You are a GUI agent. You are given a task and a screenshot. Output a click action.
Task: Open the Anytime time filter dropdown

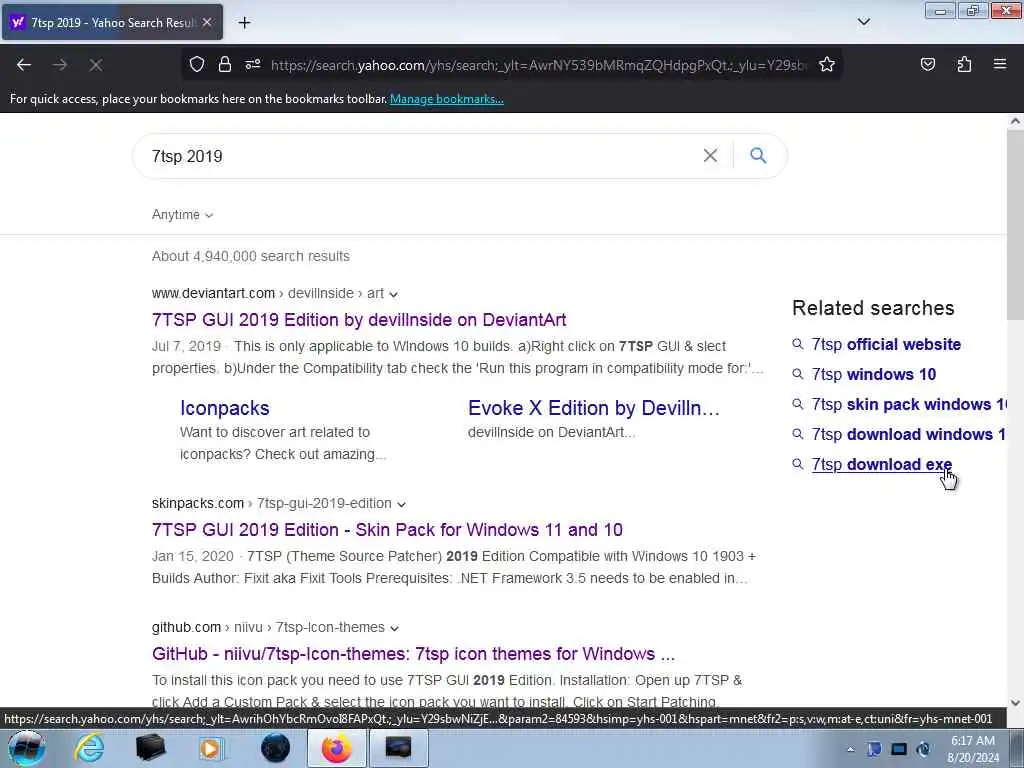coord(182,215)
